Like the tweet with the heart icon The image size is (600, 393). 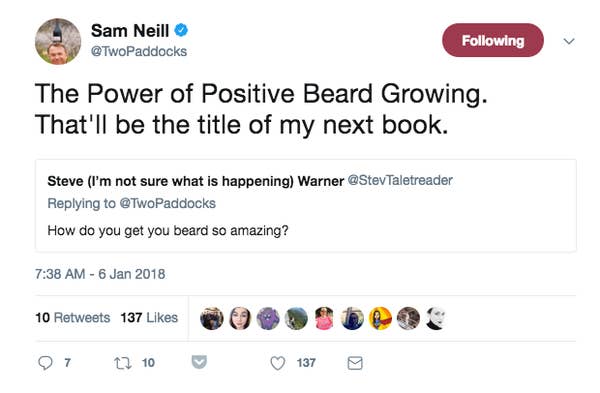[277, 363]
